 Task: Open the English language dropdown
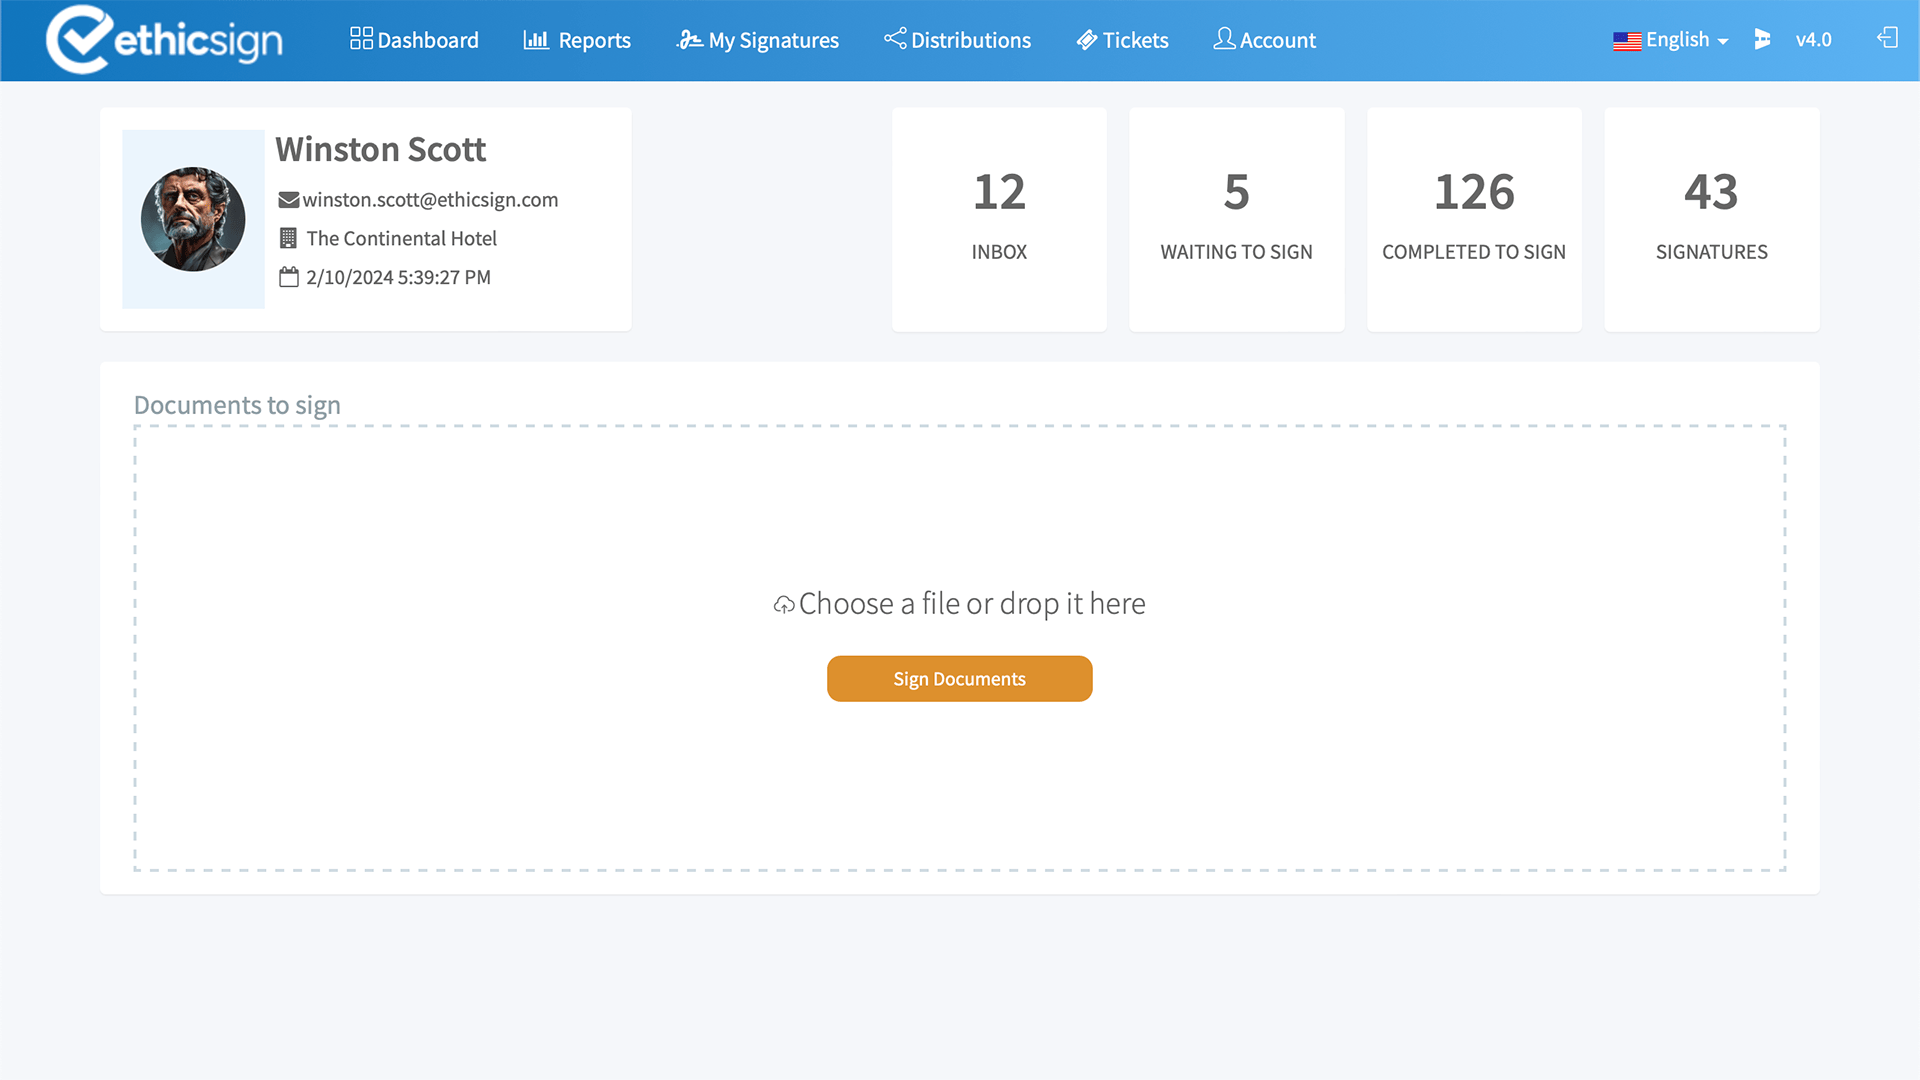click(x=1688, y=40)
